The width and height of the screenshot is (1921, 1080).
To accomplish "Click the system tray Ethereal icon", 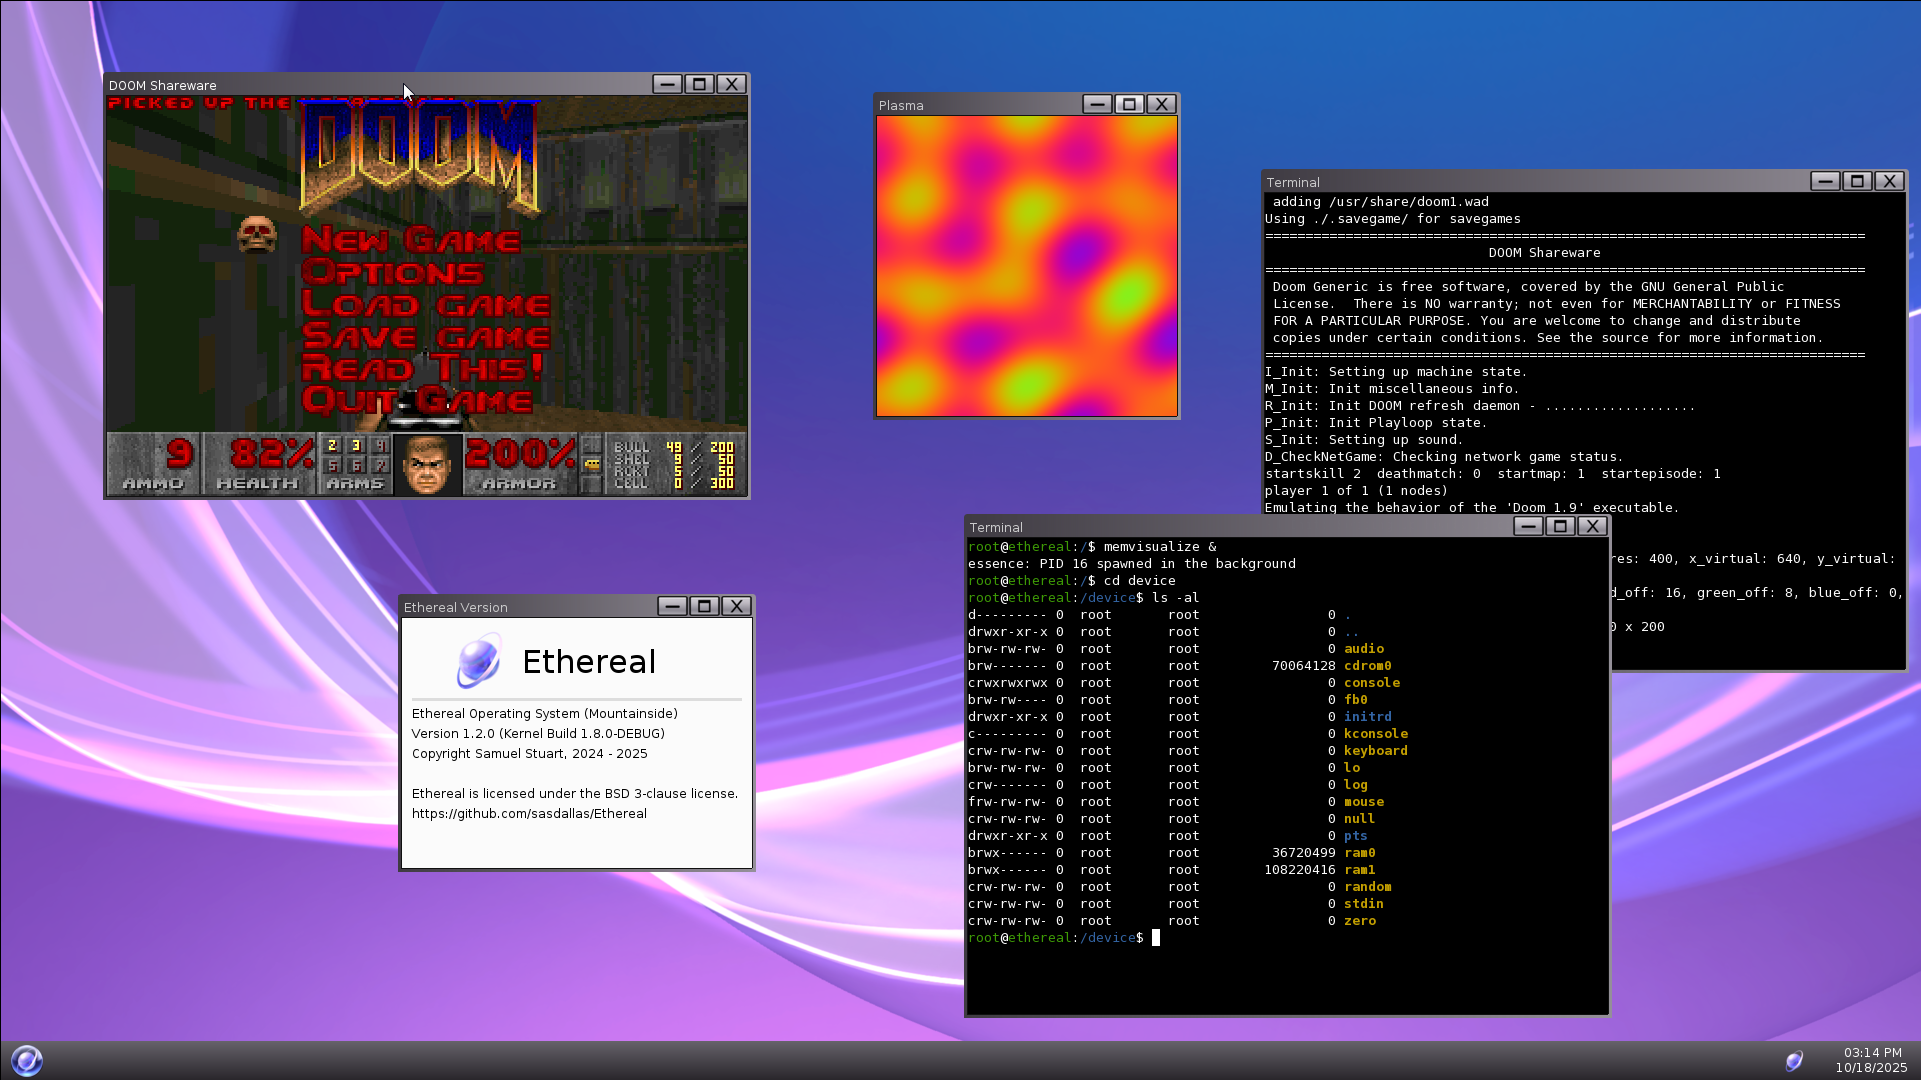I will coord(1794,1061).
